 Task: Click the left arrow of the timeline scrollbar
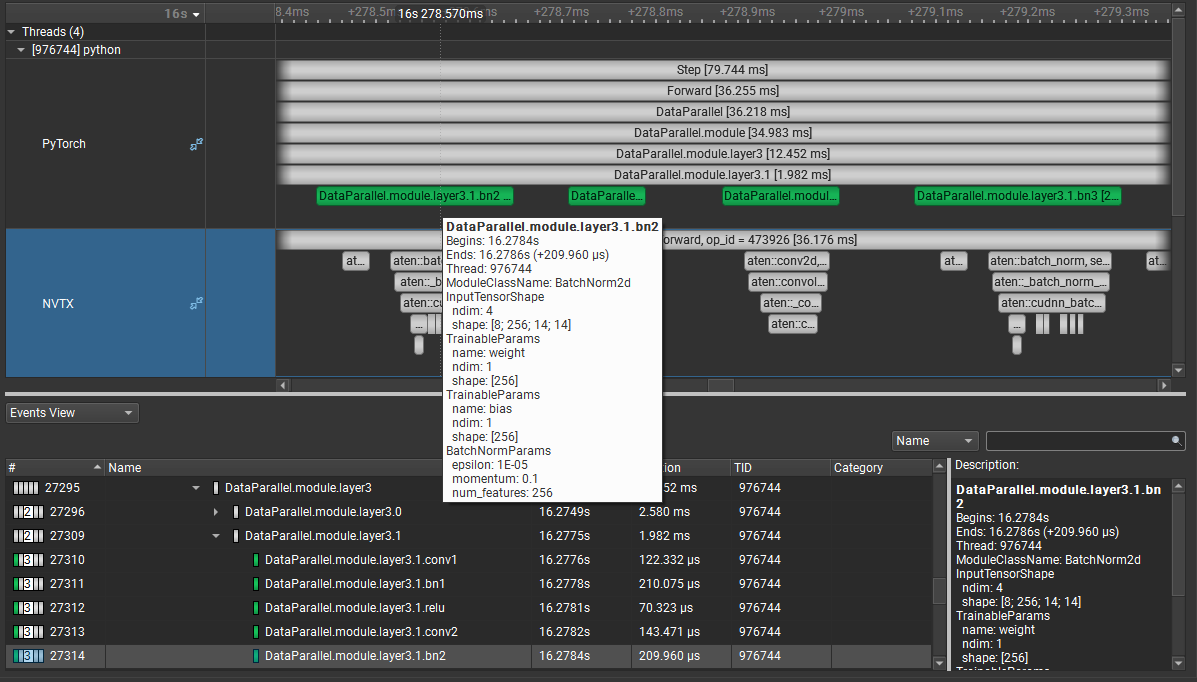(283, 384)
